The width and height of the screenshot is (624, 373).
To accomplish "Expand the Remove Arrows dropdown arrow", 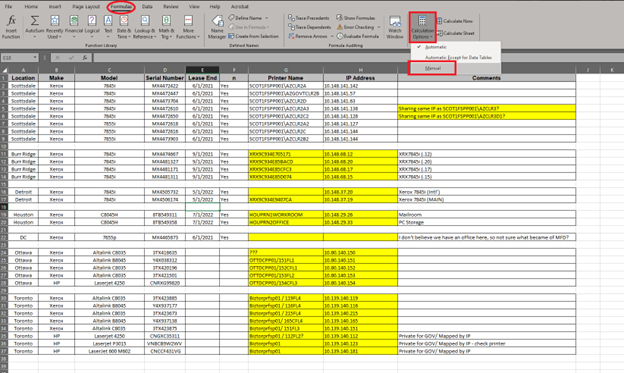I will tap(332, 36).
